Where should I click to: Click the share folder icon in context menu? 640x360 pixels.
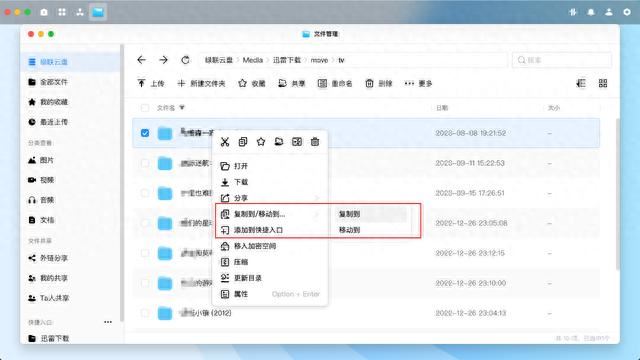coord(279,142)
